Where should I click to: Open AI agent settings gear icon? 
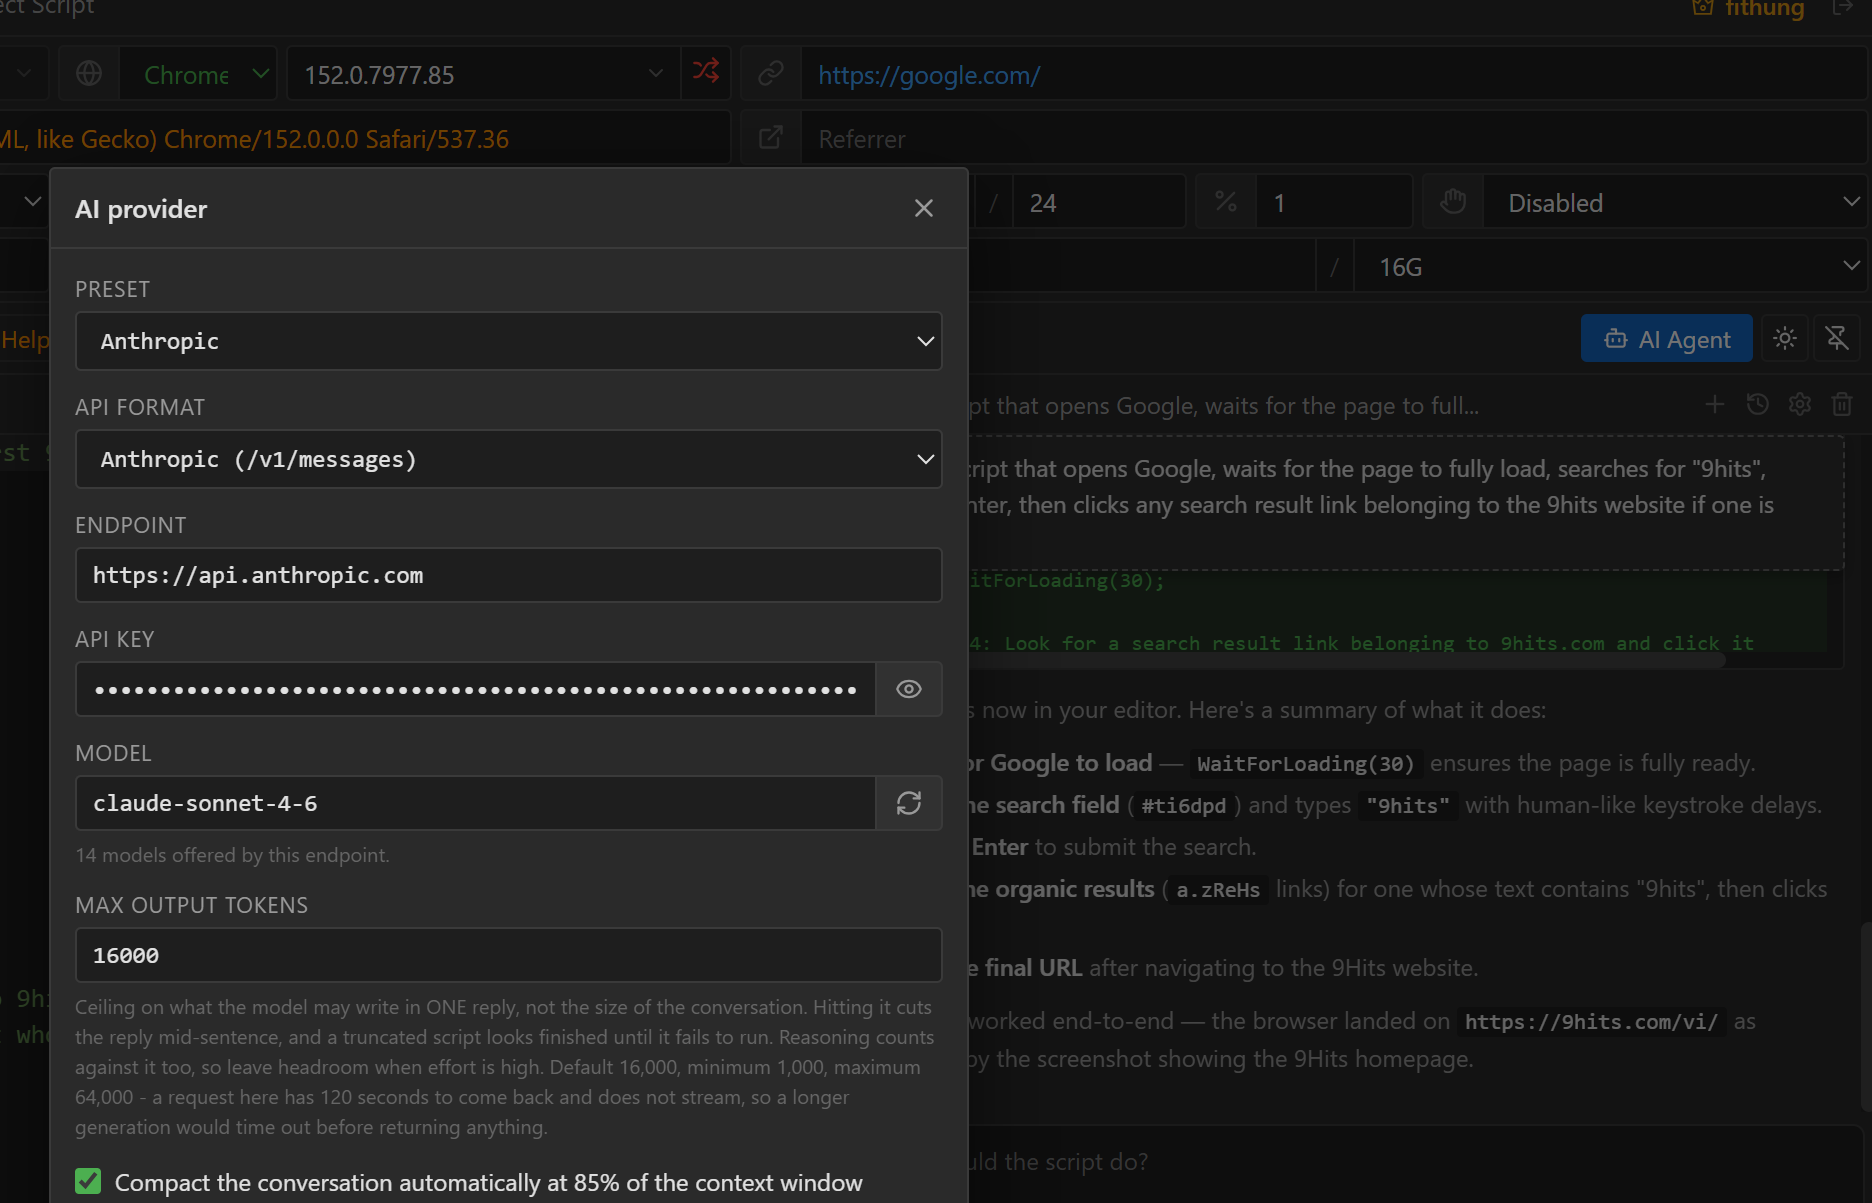1800,404
